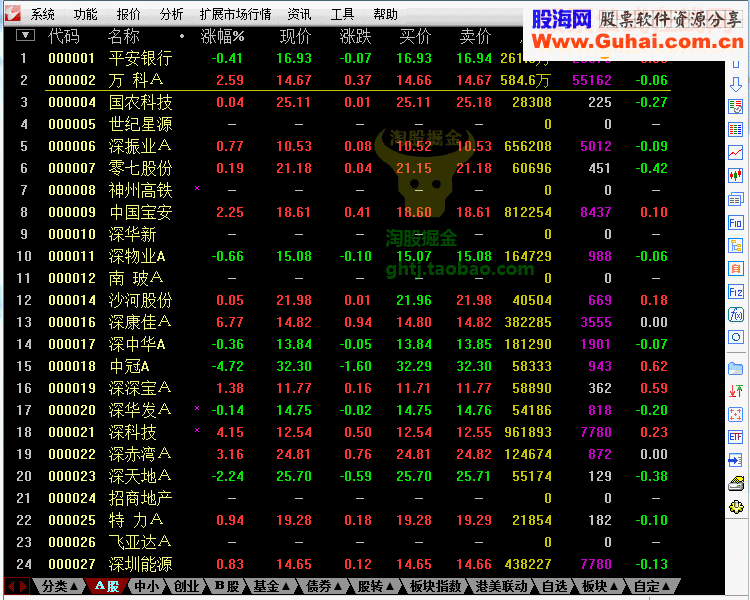Switch to the B股 tab
This screenshot has height=600, width=750.
point(226,586)
